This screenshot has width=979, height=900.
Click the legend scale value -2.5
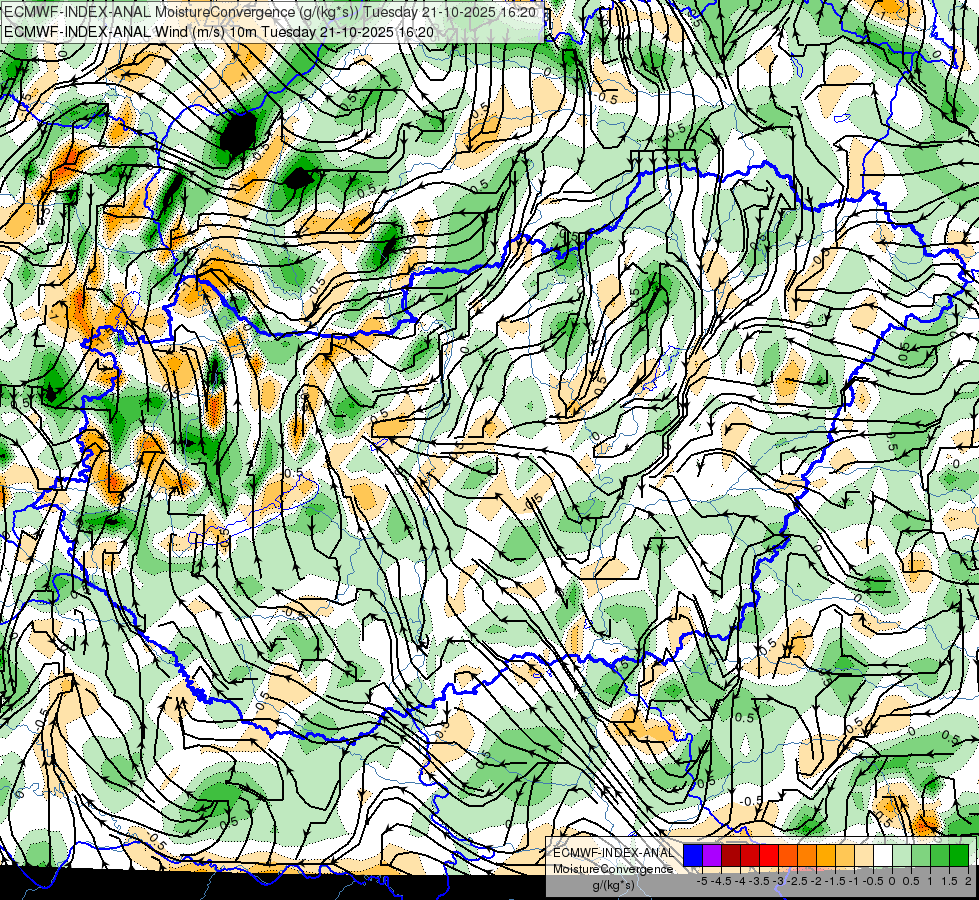[x=798, y=881]
